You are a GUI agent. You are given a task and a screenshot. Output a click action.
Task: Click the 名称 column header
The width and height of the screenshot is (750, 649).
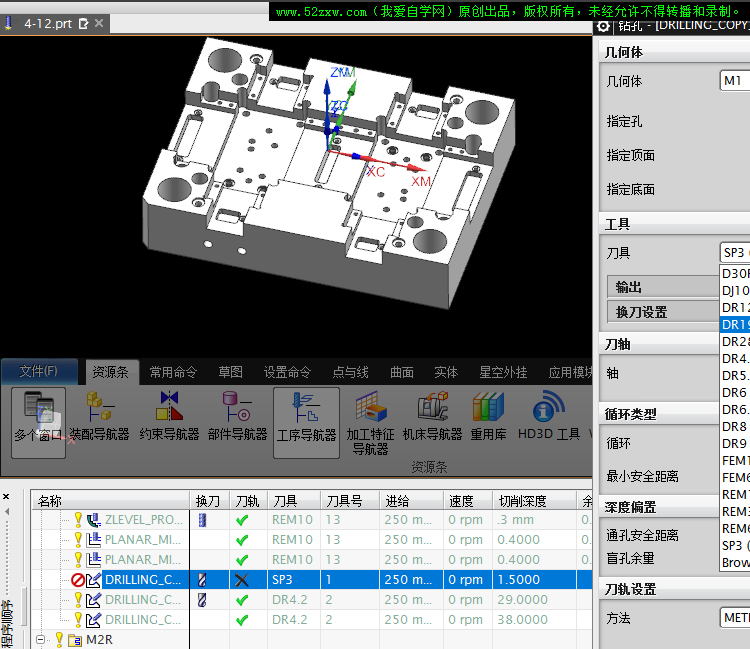coord(110,500)
